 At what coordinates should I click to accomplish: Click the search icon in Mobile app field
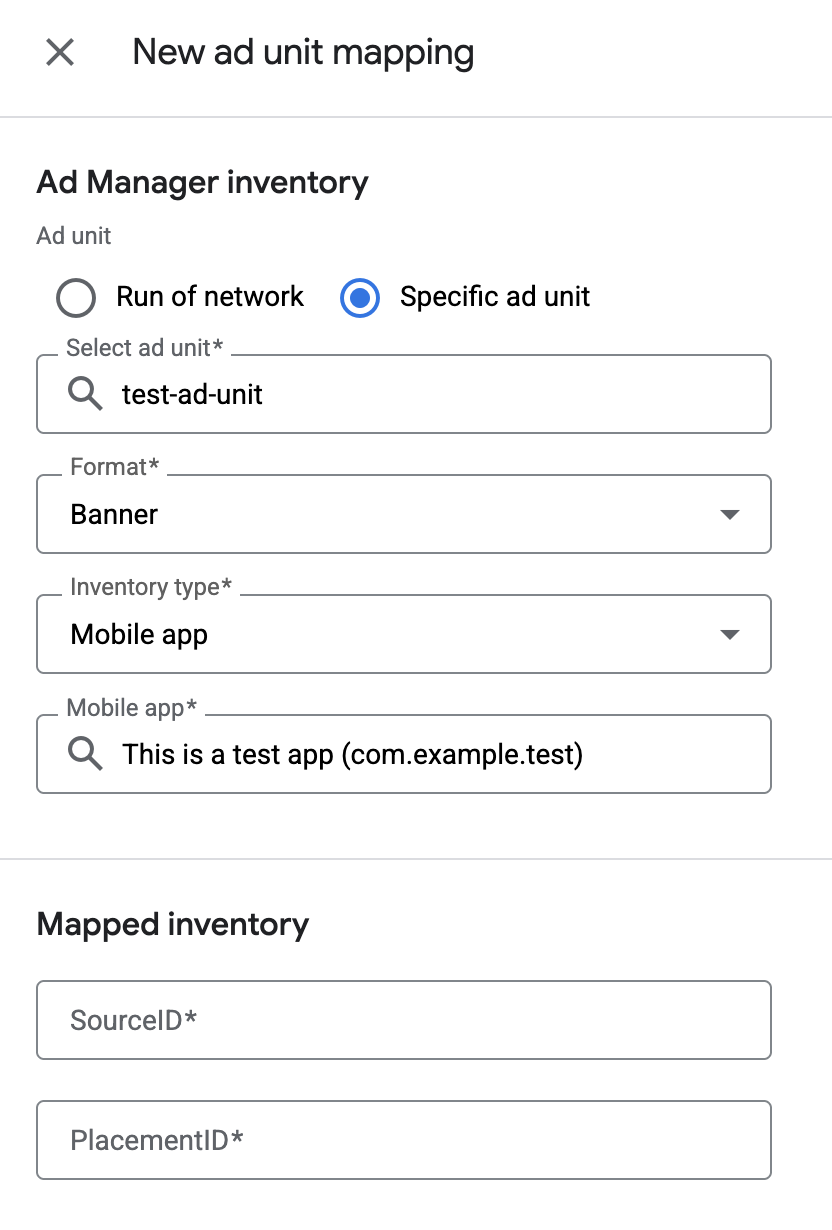pyautogui.click(x=85, y=754)
